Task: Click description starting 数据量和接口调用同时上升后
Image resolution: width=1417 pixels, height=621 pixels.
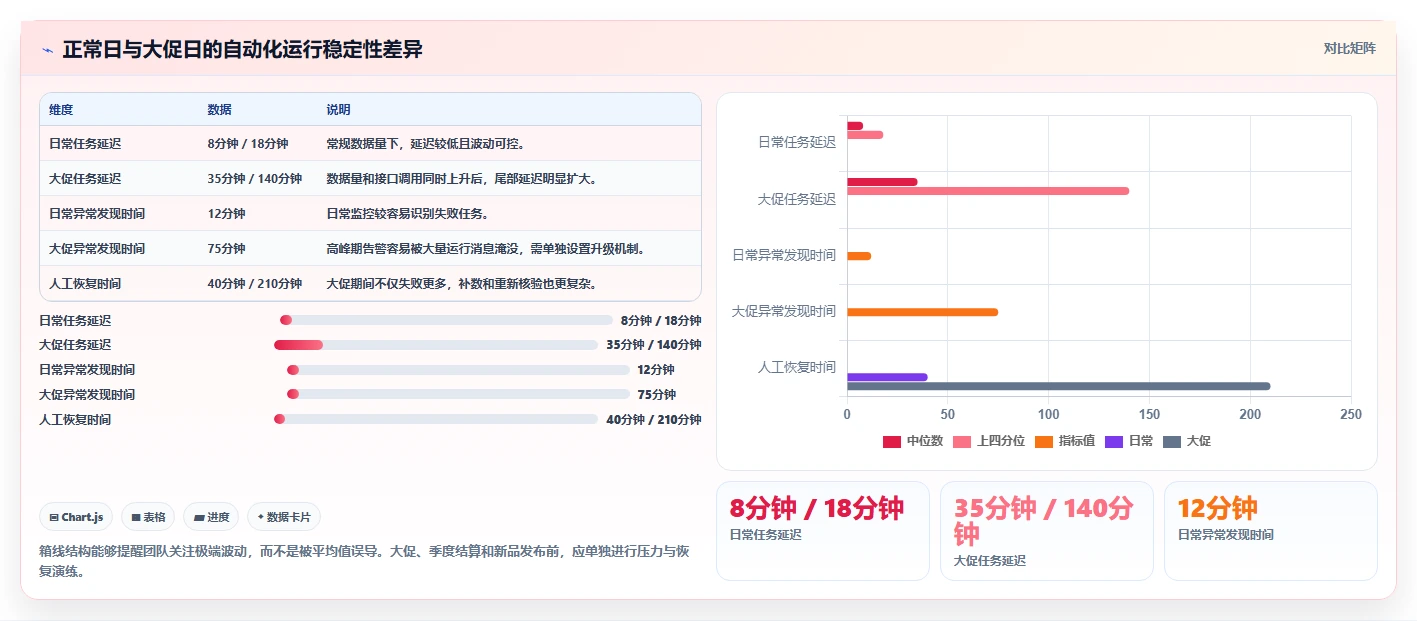Action: point(462,179)
